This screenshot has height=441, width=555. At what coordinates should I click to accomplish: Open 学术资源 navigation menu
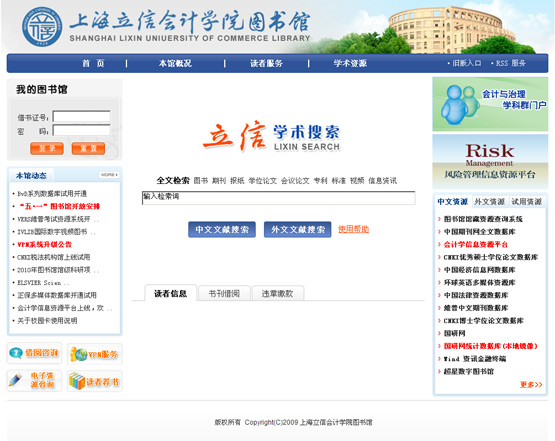pyautogui.click(x=350, y=63)
